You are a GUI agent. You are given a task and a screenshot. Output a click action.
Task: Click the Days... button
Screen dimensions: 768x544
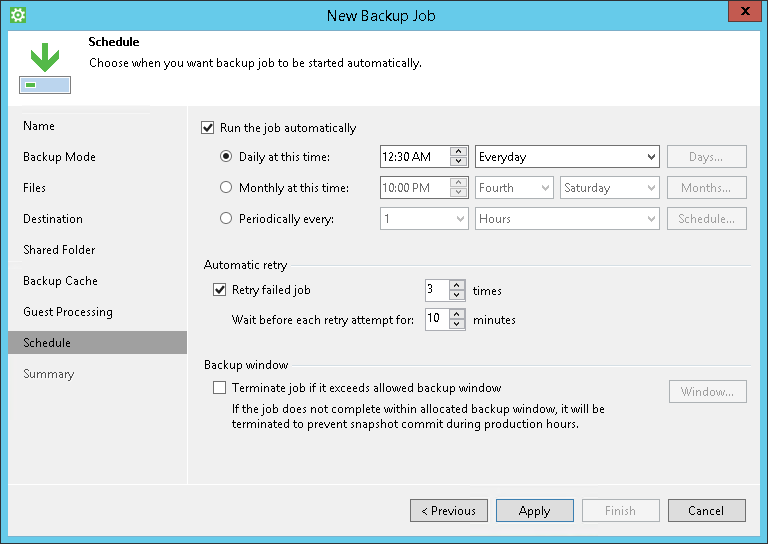pos(707,157)
